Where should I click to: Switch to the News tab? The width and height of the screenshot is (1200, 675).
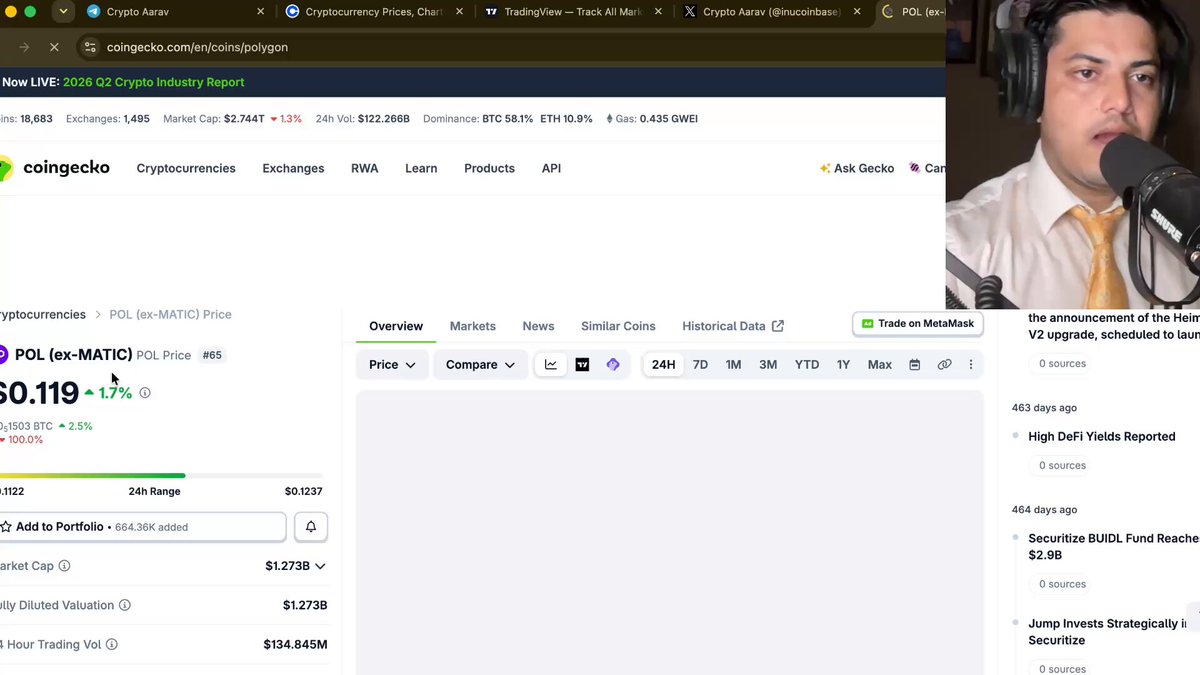538,326
